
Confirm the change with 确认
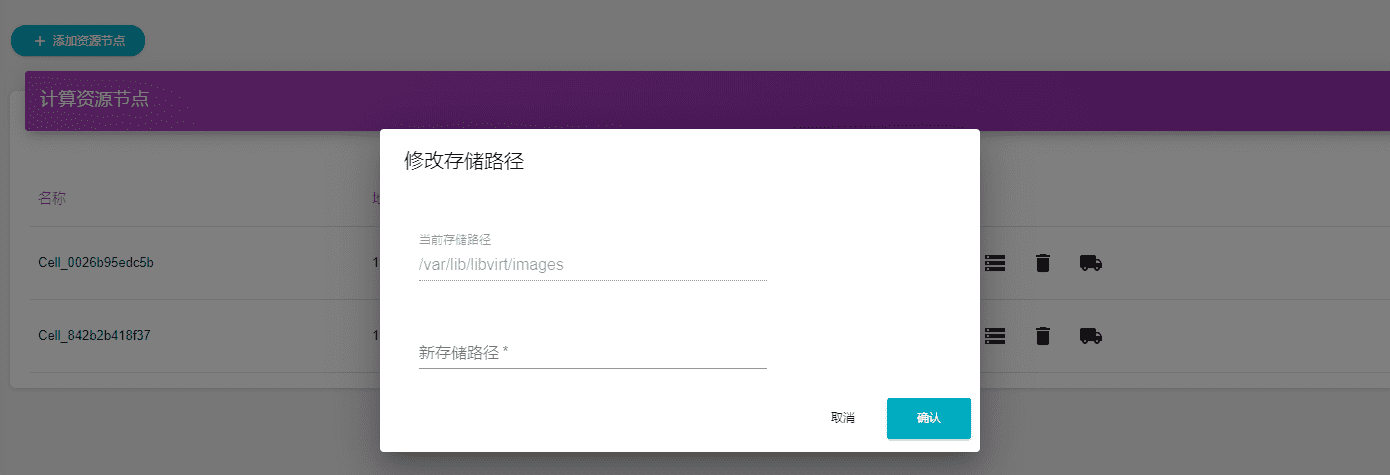(928, 418)
